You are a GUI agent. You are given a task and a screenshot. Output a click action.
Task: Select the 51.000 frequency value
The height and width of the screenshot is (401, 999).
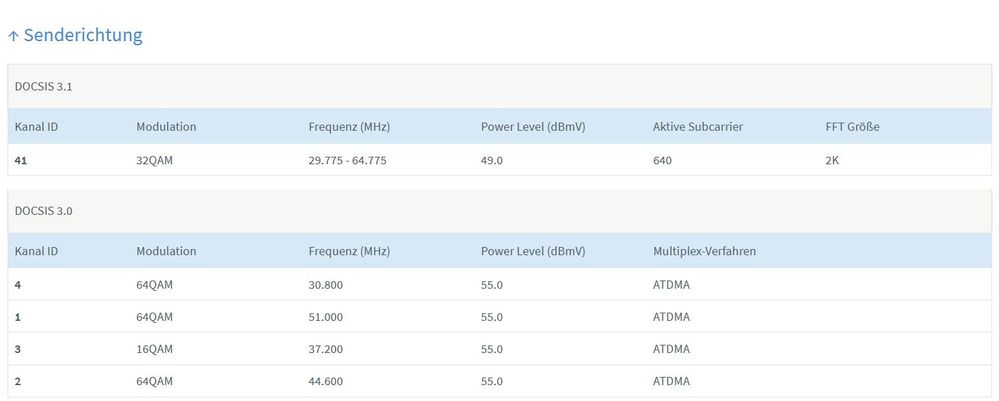pos(326,317)
